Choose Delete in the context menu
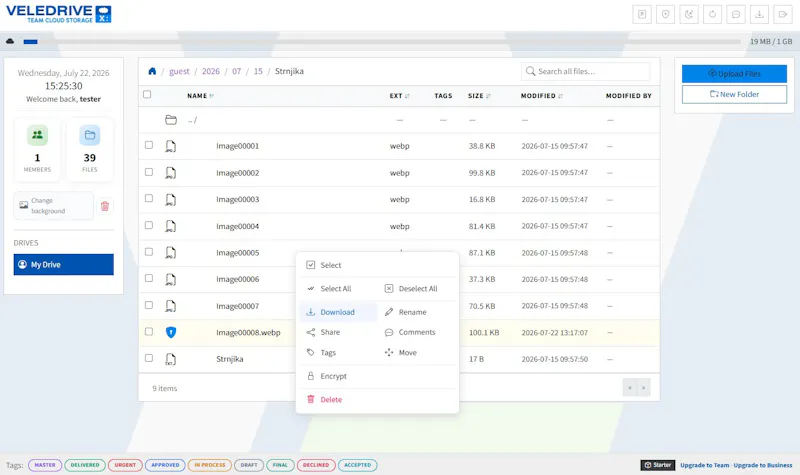 pyautogui.click(x=378, y=399)
